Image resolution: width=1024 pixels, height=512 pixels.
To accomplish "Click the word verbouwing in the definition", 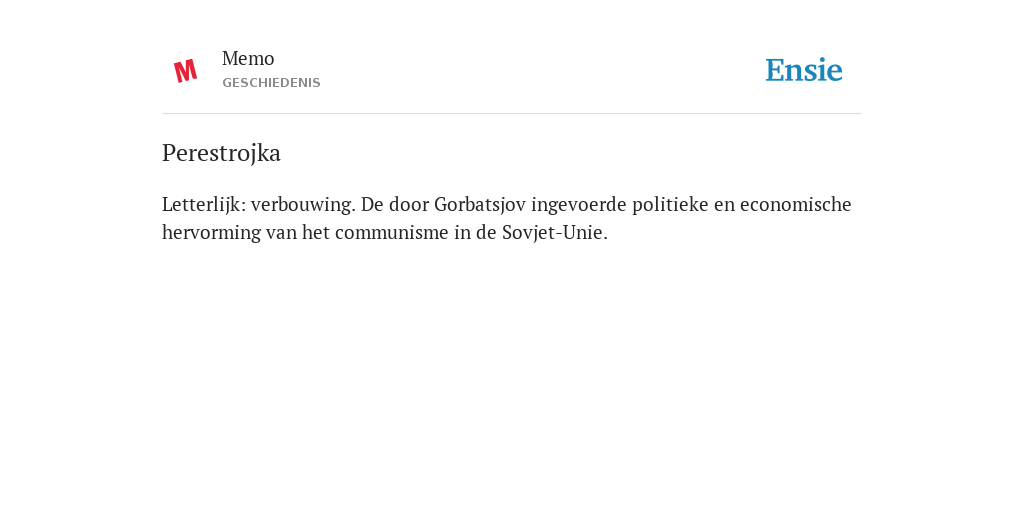I will coord(303,204).
